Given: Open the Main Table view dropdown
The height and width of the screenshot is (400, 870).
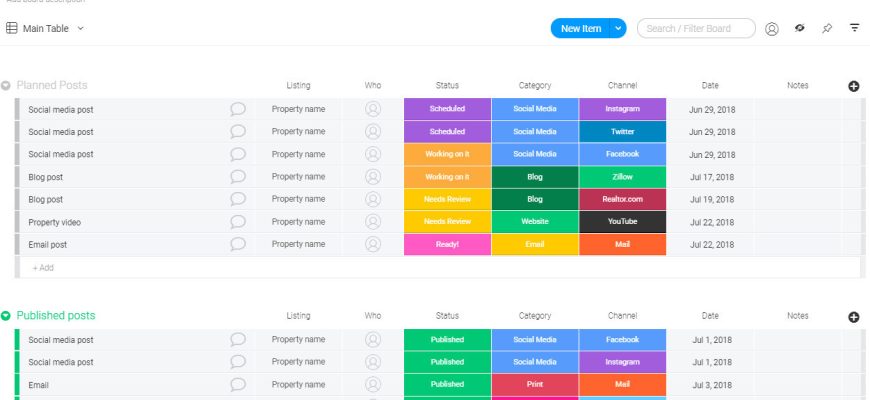Looking at the screenshot, I should coord(80,28).
